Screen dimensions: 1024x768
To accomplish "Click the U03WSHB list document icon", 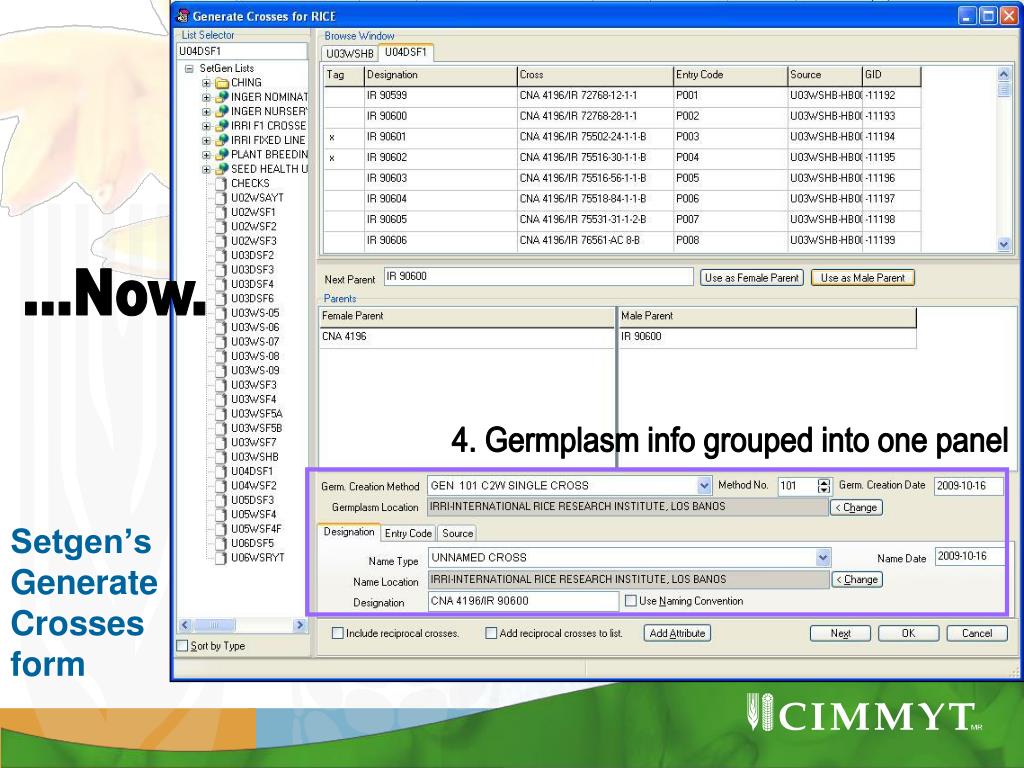I will pos(221,457).
